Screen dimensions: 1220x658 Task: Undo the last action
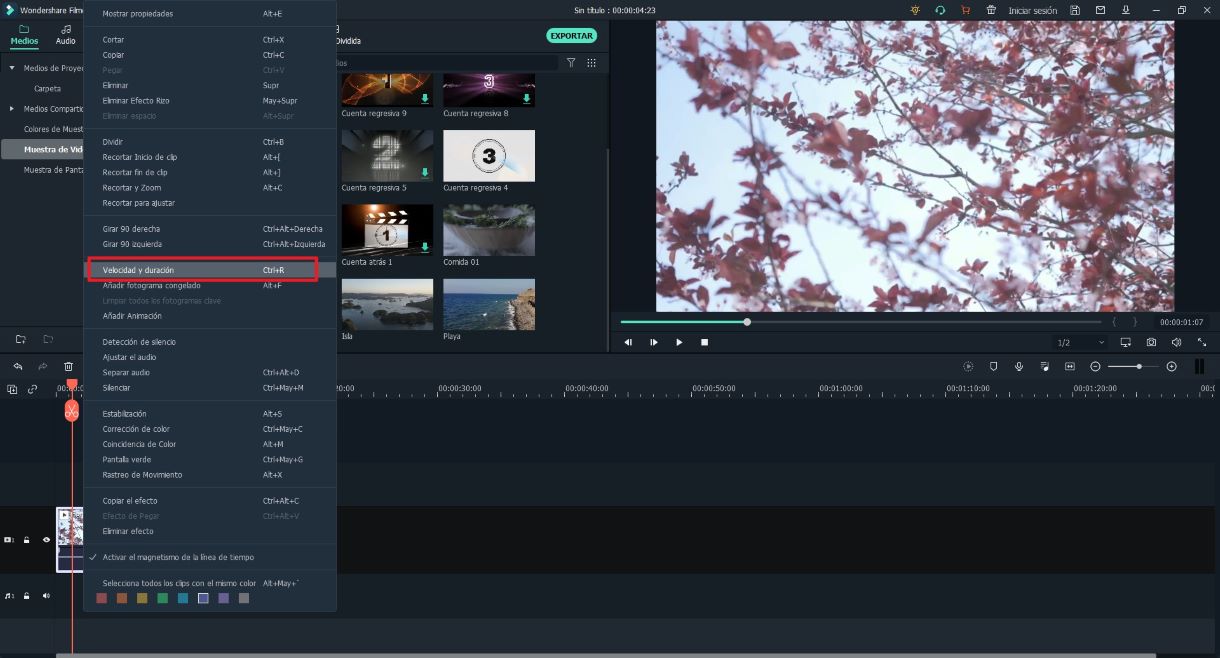[17, 367]
